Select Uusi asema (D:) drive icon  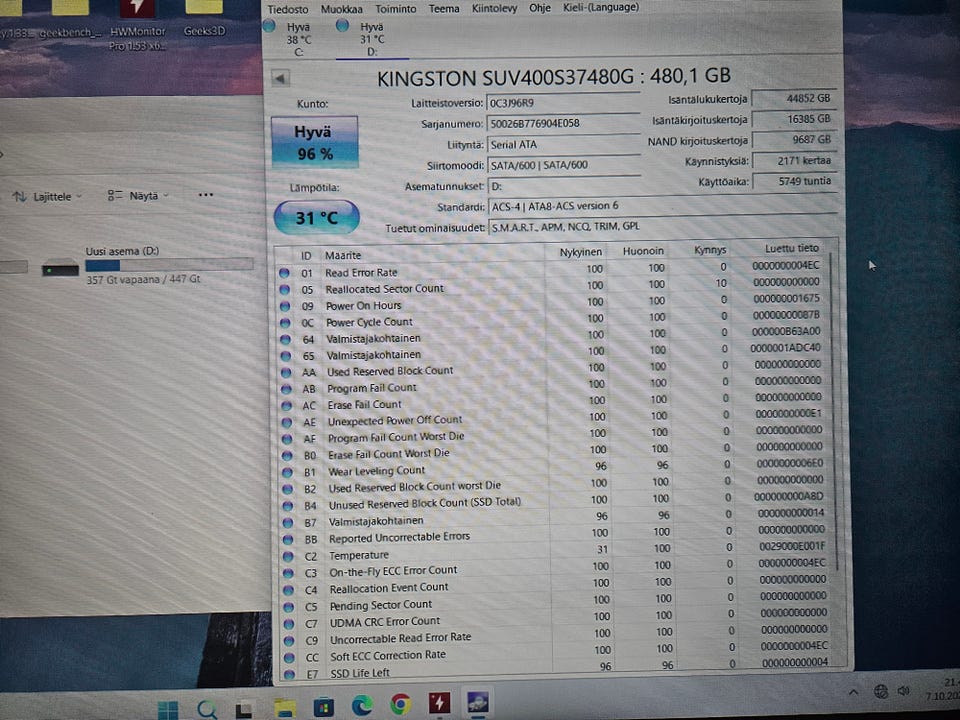(x=60, y=268)
